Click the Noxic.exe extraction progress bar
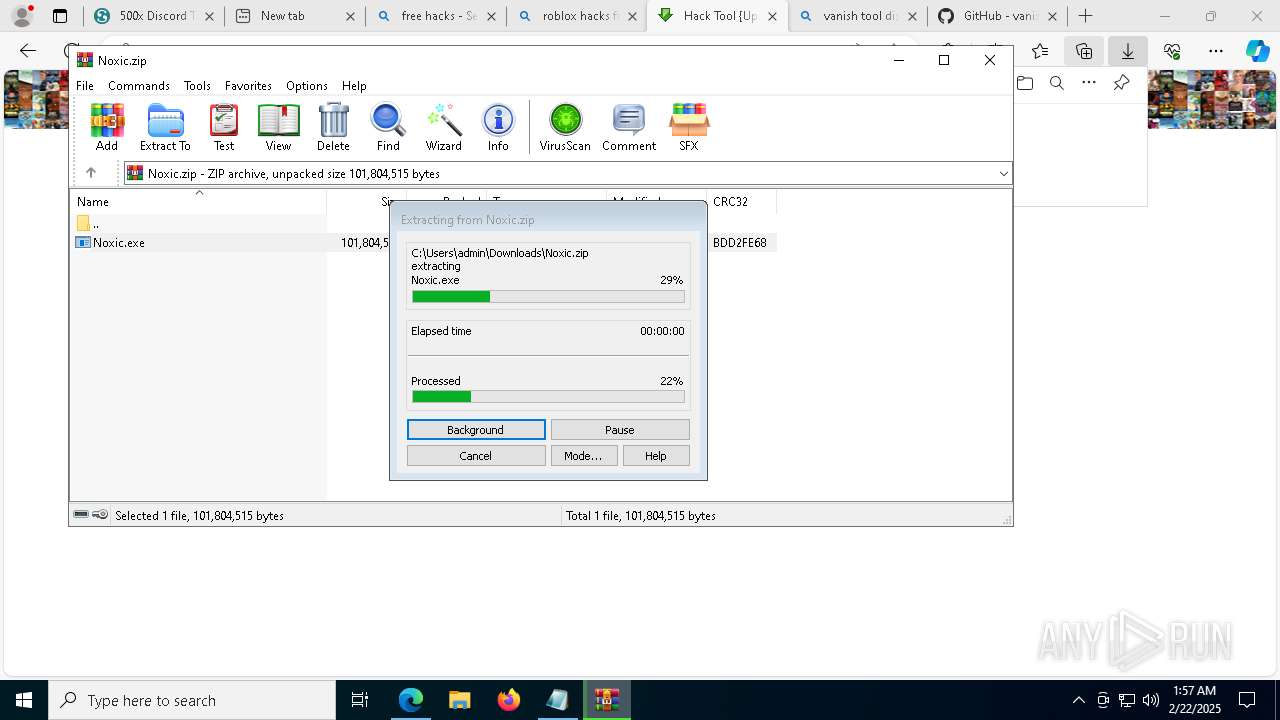This screenshot has width=1280, height=720. pos(548,297)
